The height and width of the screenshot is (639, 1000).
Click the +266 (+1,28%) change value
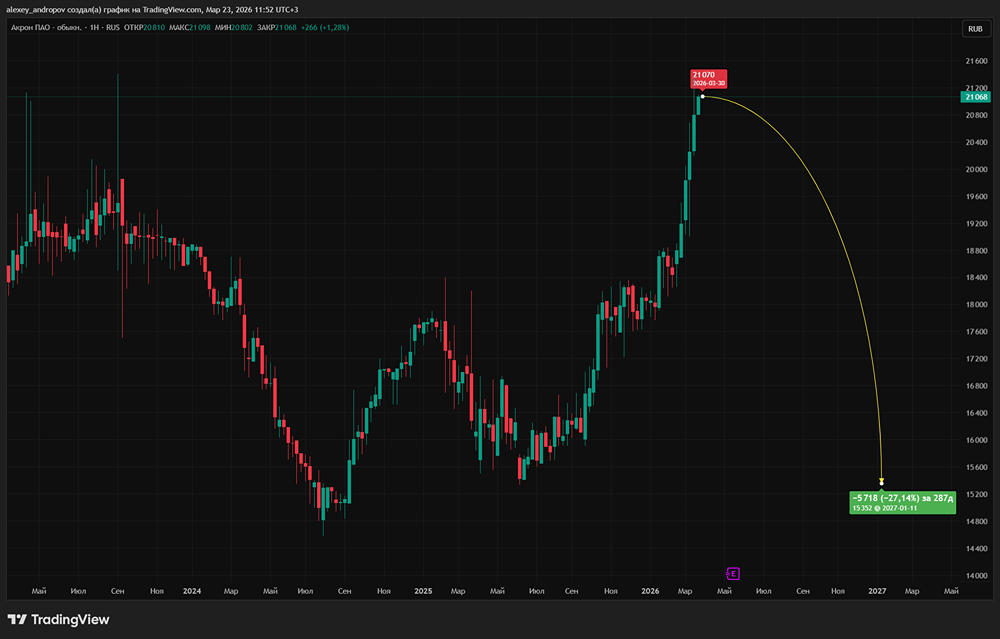click(x=325, y=27)
